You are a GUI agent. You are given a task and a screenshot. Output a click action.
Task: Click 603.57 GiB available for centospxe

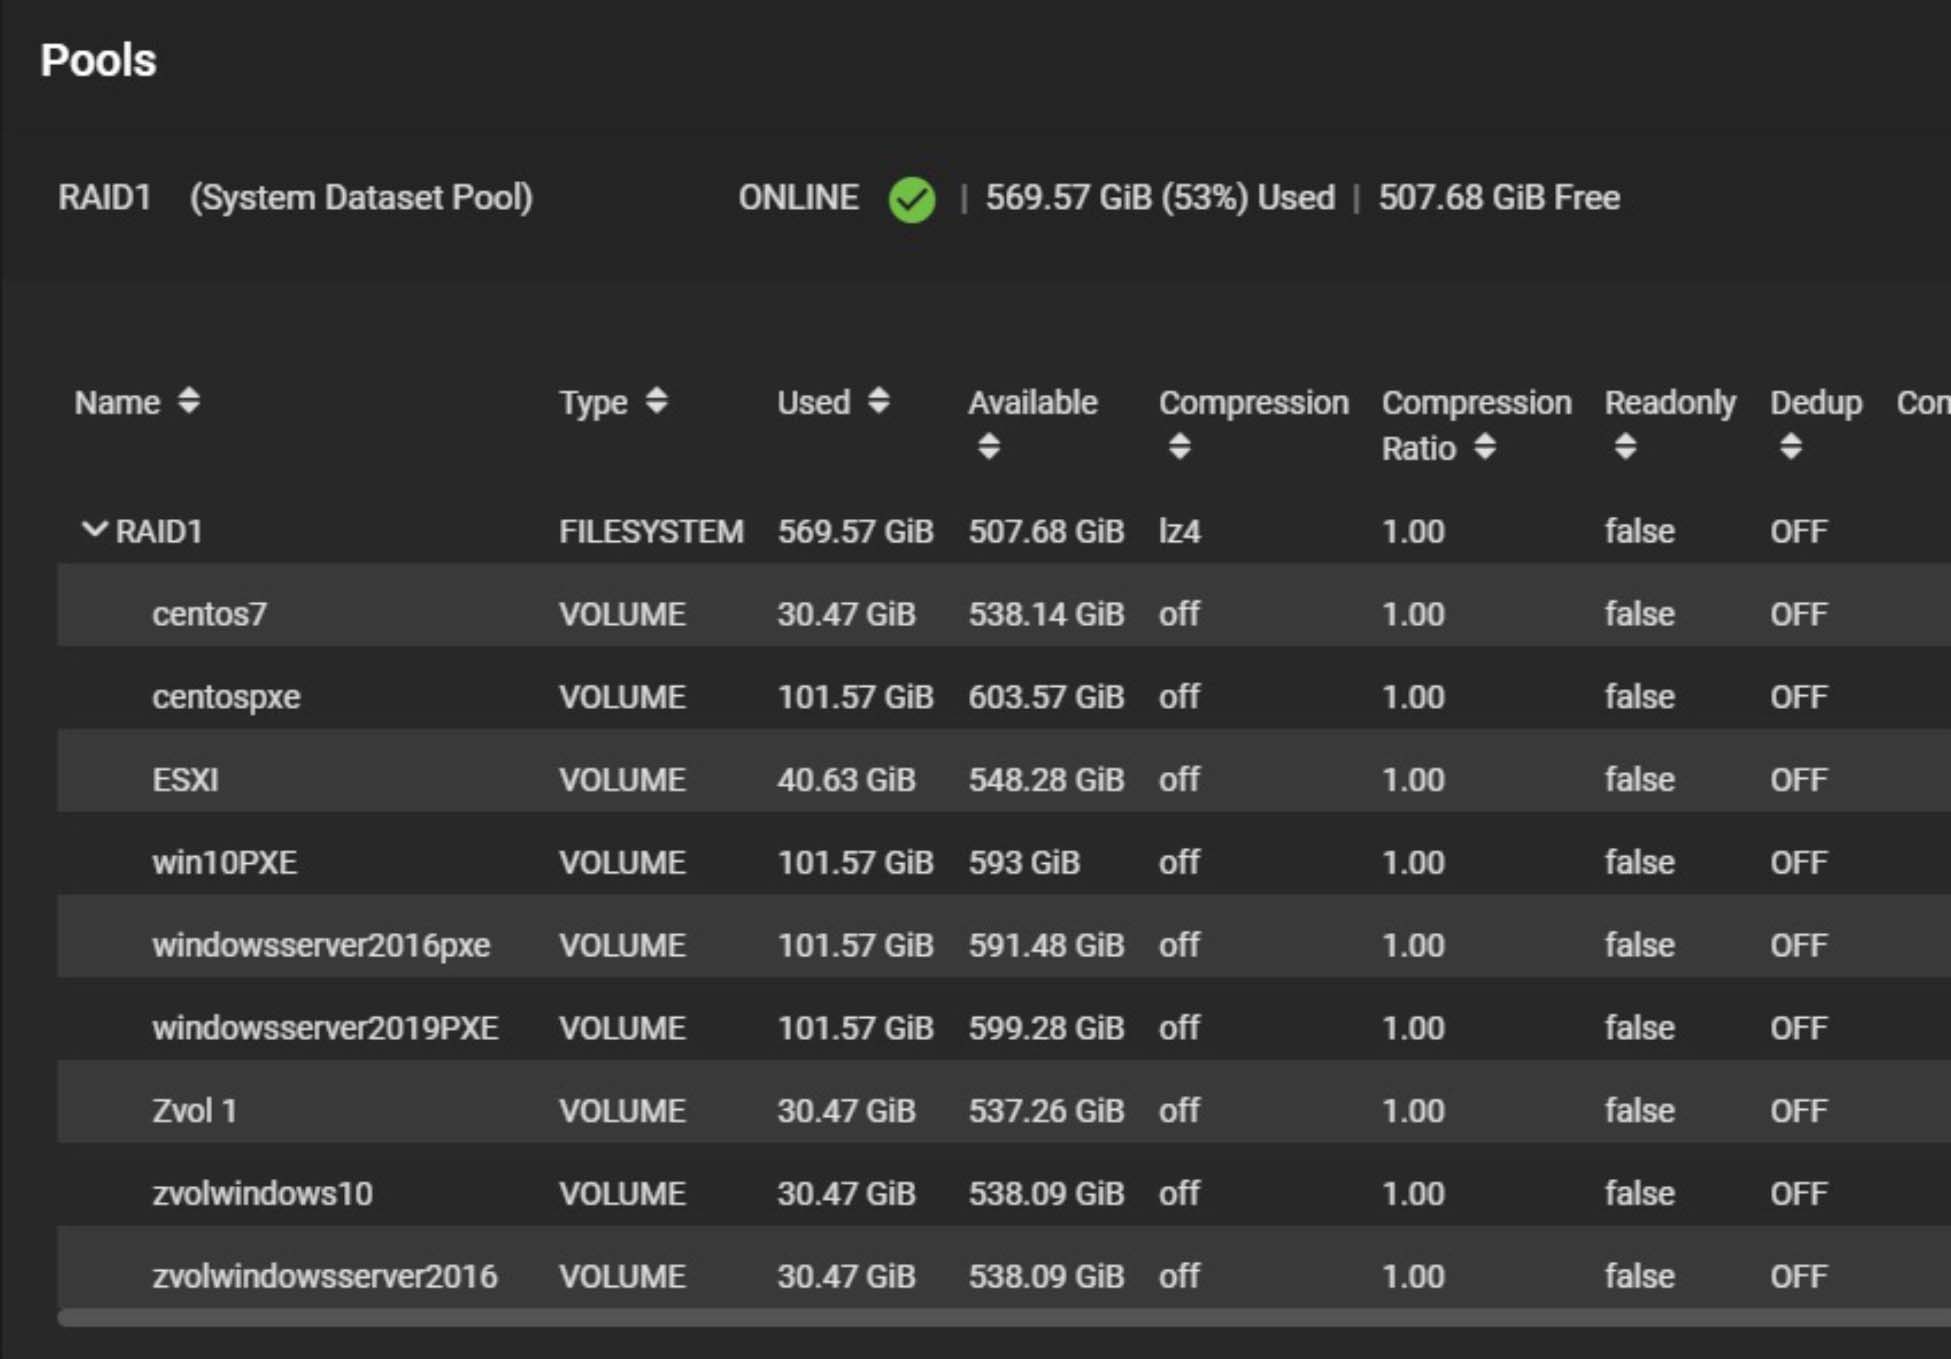click(x=1046, y=697)
